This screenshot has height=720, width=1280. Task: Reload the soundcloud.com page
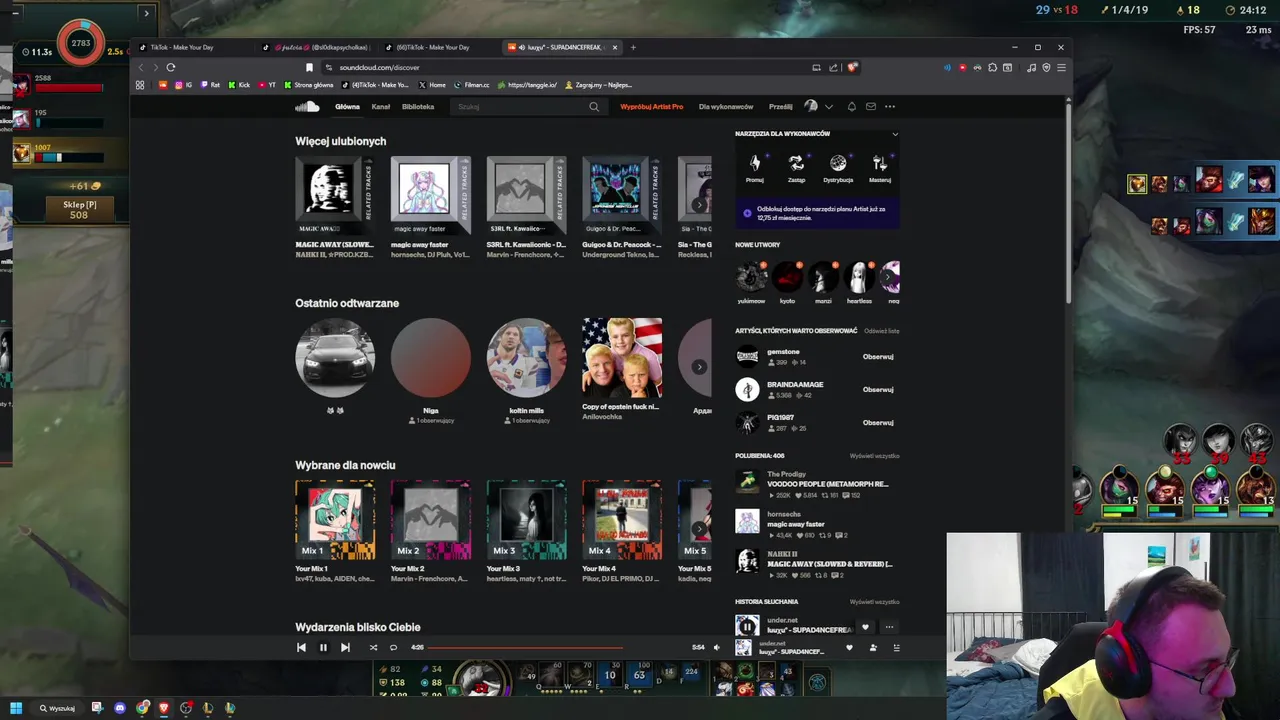tap(171, 67)
